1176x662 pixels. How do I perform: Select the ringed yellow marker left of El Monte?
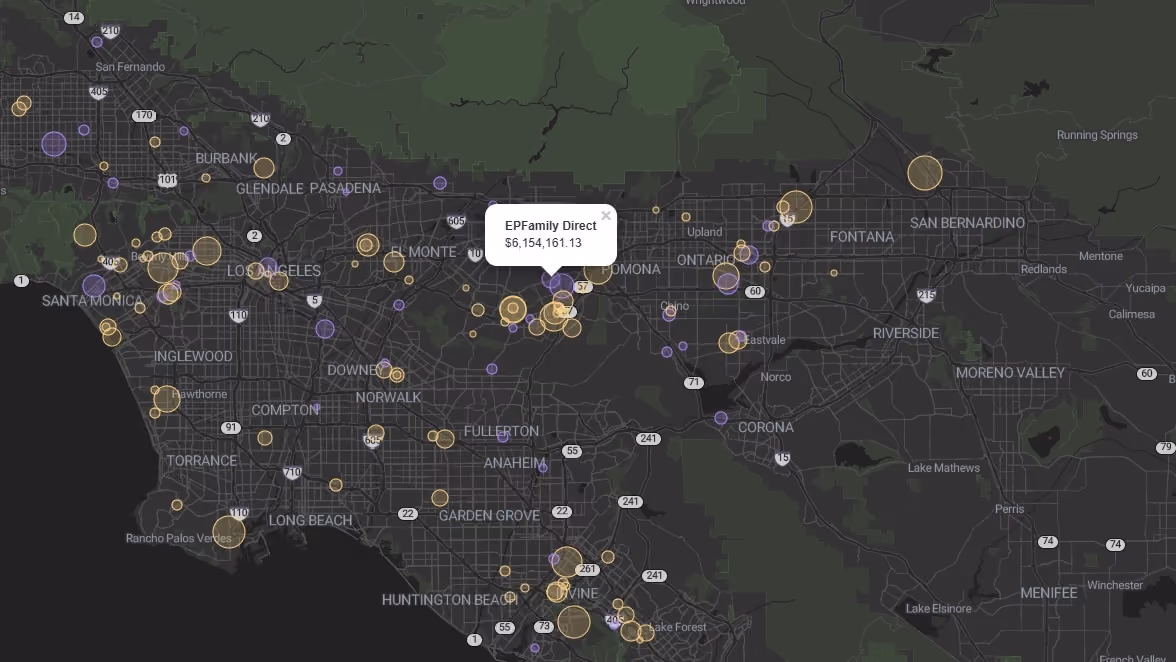click(368, 244)
